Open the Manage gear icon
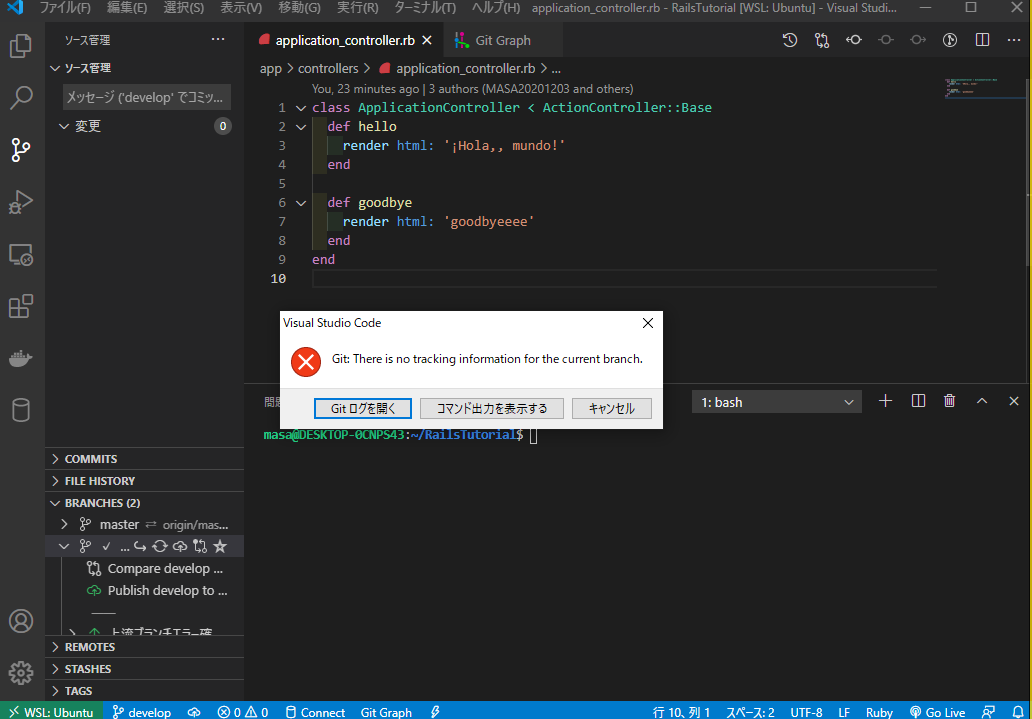1032x719 pixels. point(20,672)
